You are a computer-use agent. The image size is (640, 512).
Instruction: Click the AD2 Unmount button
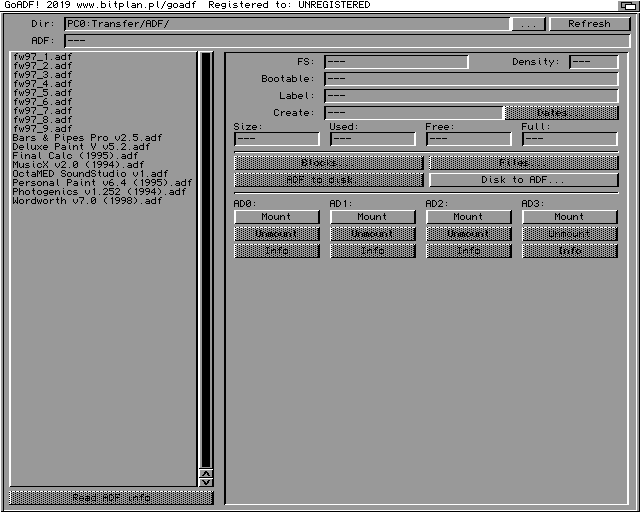click(469, 234)
